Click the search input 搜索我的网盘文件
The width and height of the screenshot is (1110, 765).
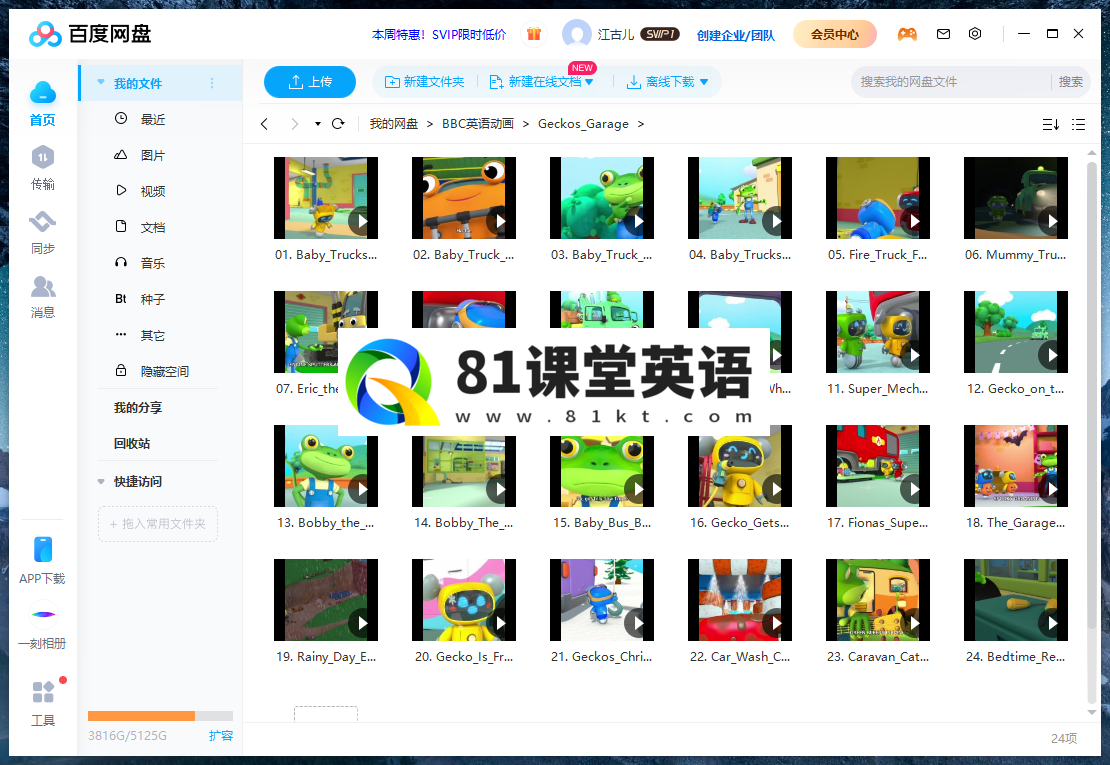[x=951, y=82]
